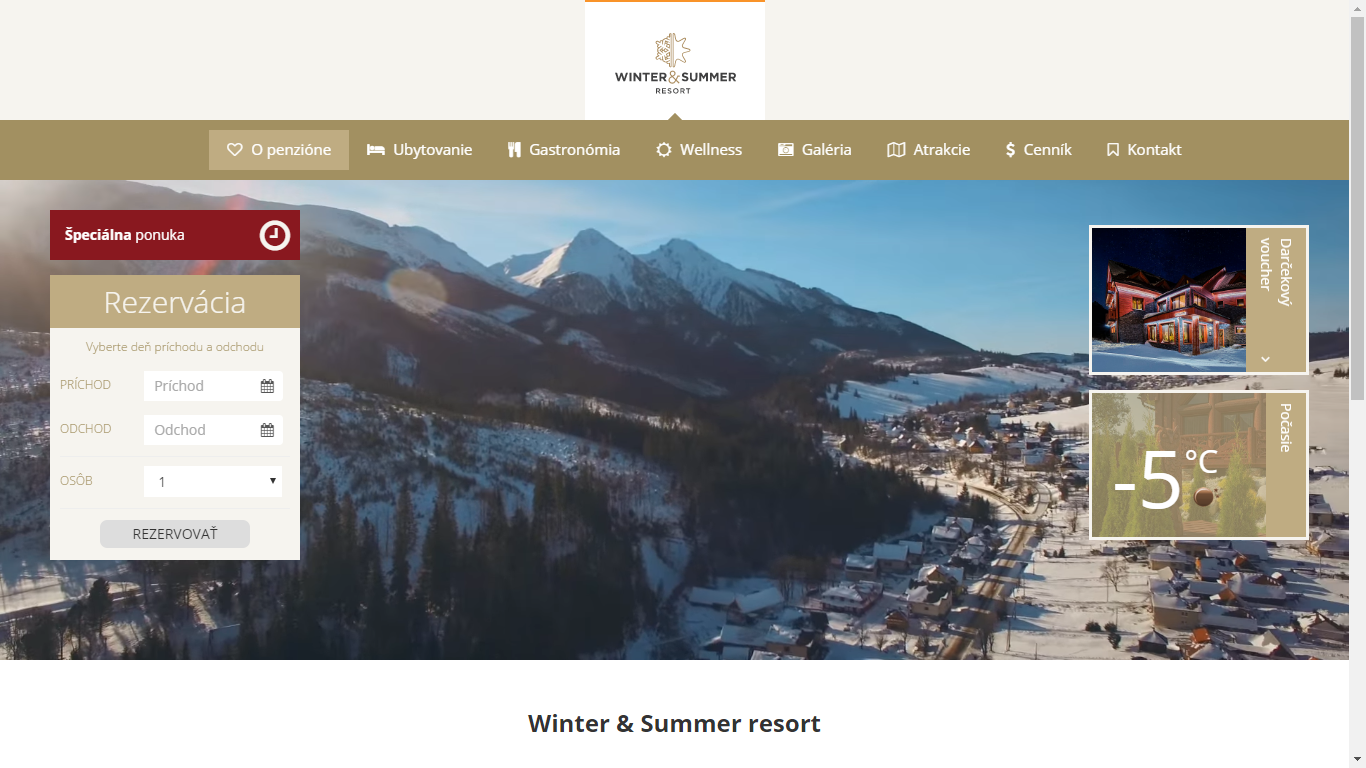Click the cutlery icon beside Gastronómia
This screenshot has height=768, width=1366.
pyautogui.click(x=514, y=150)
